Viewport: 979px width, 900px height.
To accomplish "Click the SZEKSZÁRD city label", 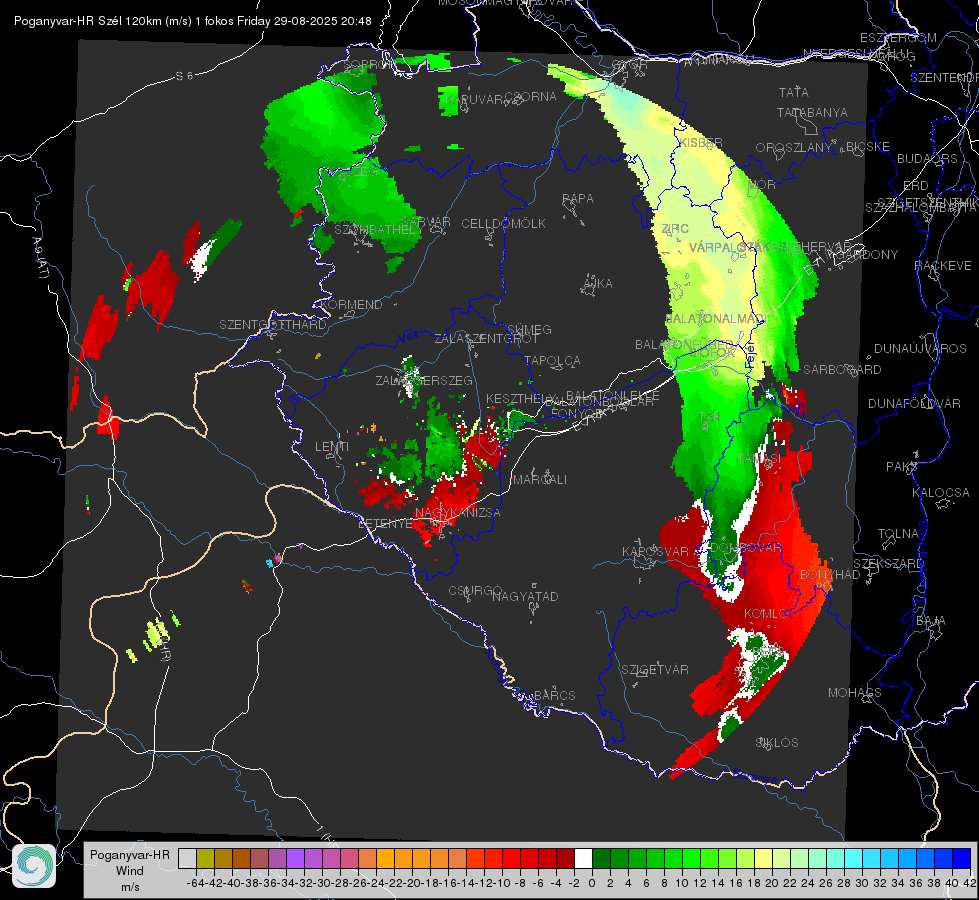I will click(888, 563).
